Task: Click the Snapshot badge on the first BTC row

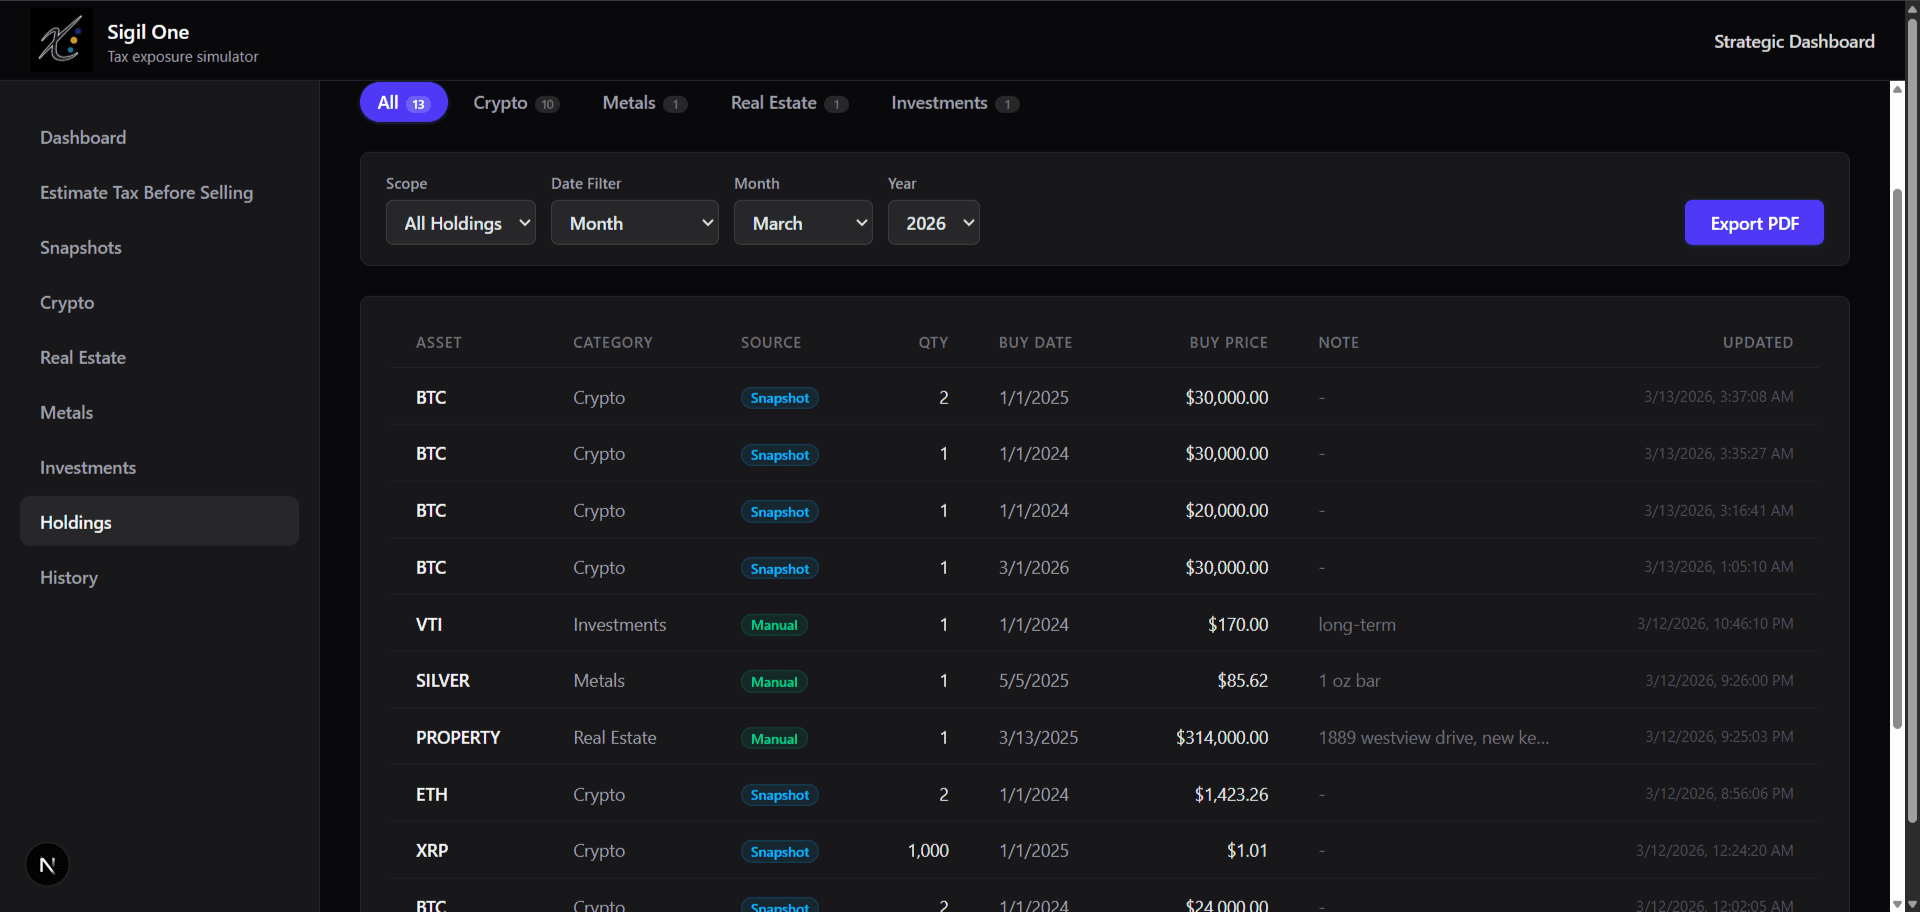Action: (779, 397)
